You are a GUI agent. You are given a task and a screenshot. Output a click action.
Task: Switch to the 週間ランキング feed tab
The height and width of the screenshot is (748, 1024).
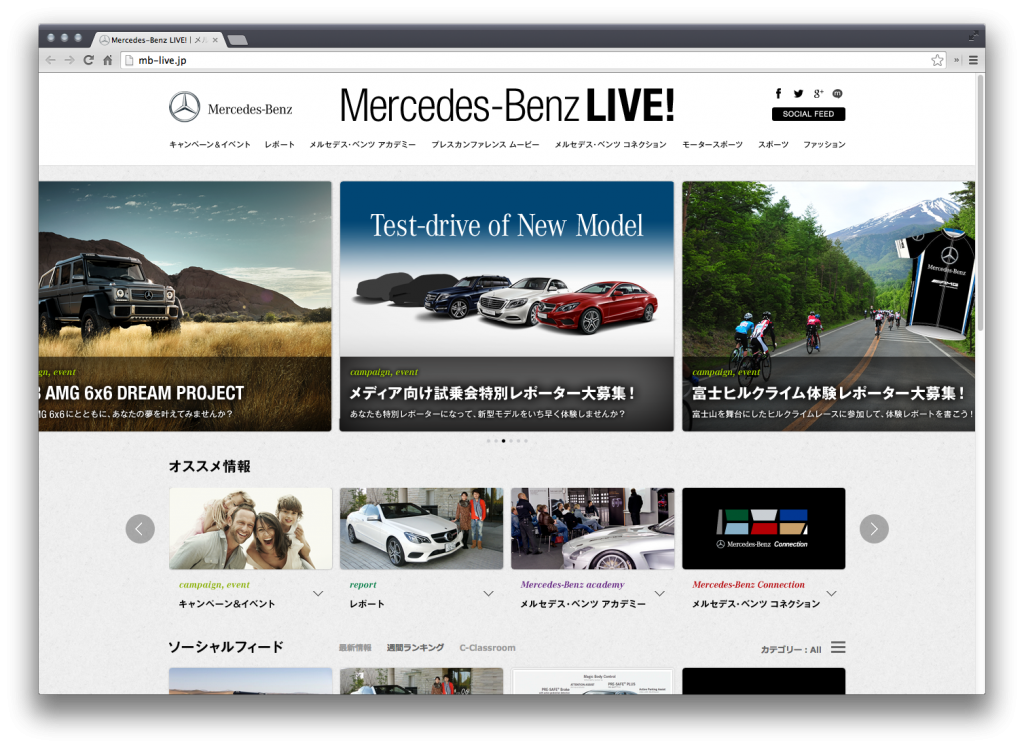coord(415,647)
